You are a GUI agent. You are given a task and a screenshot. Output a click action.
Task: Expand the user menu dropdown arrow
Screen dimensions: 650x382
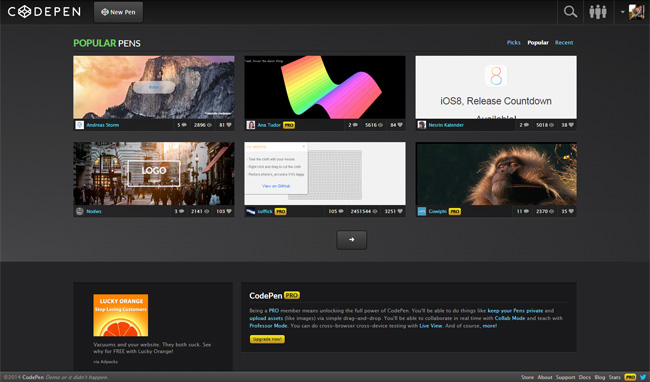[x=622, y=12]
